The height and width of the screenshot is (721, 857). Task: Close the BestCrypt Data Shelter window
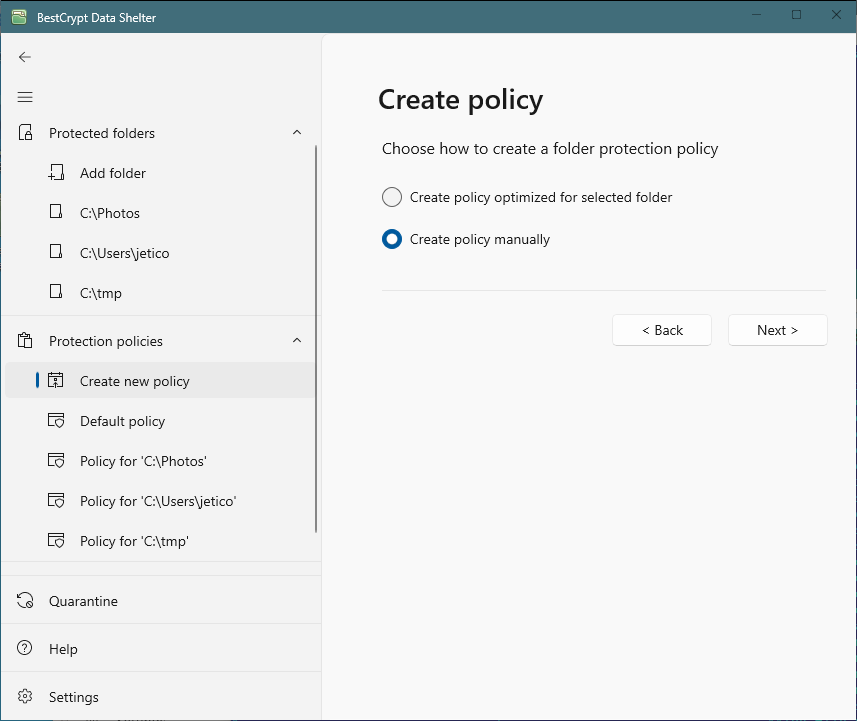click(x=836, y=15)
